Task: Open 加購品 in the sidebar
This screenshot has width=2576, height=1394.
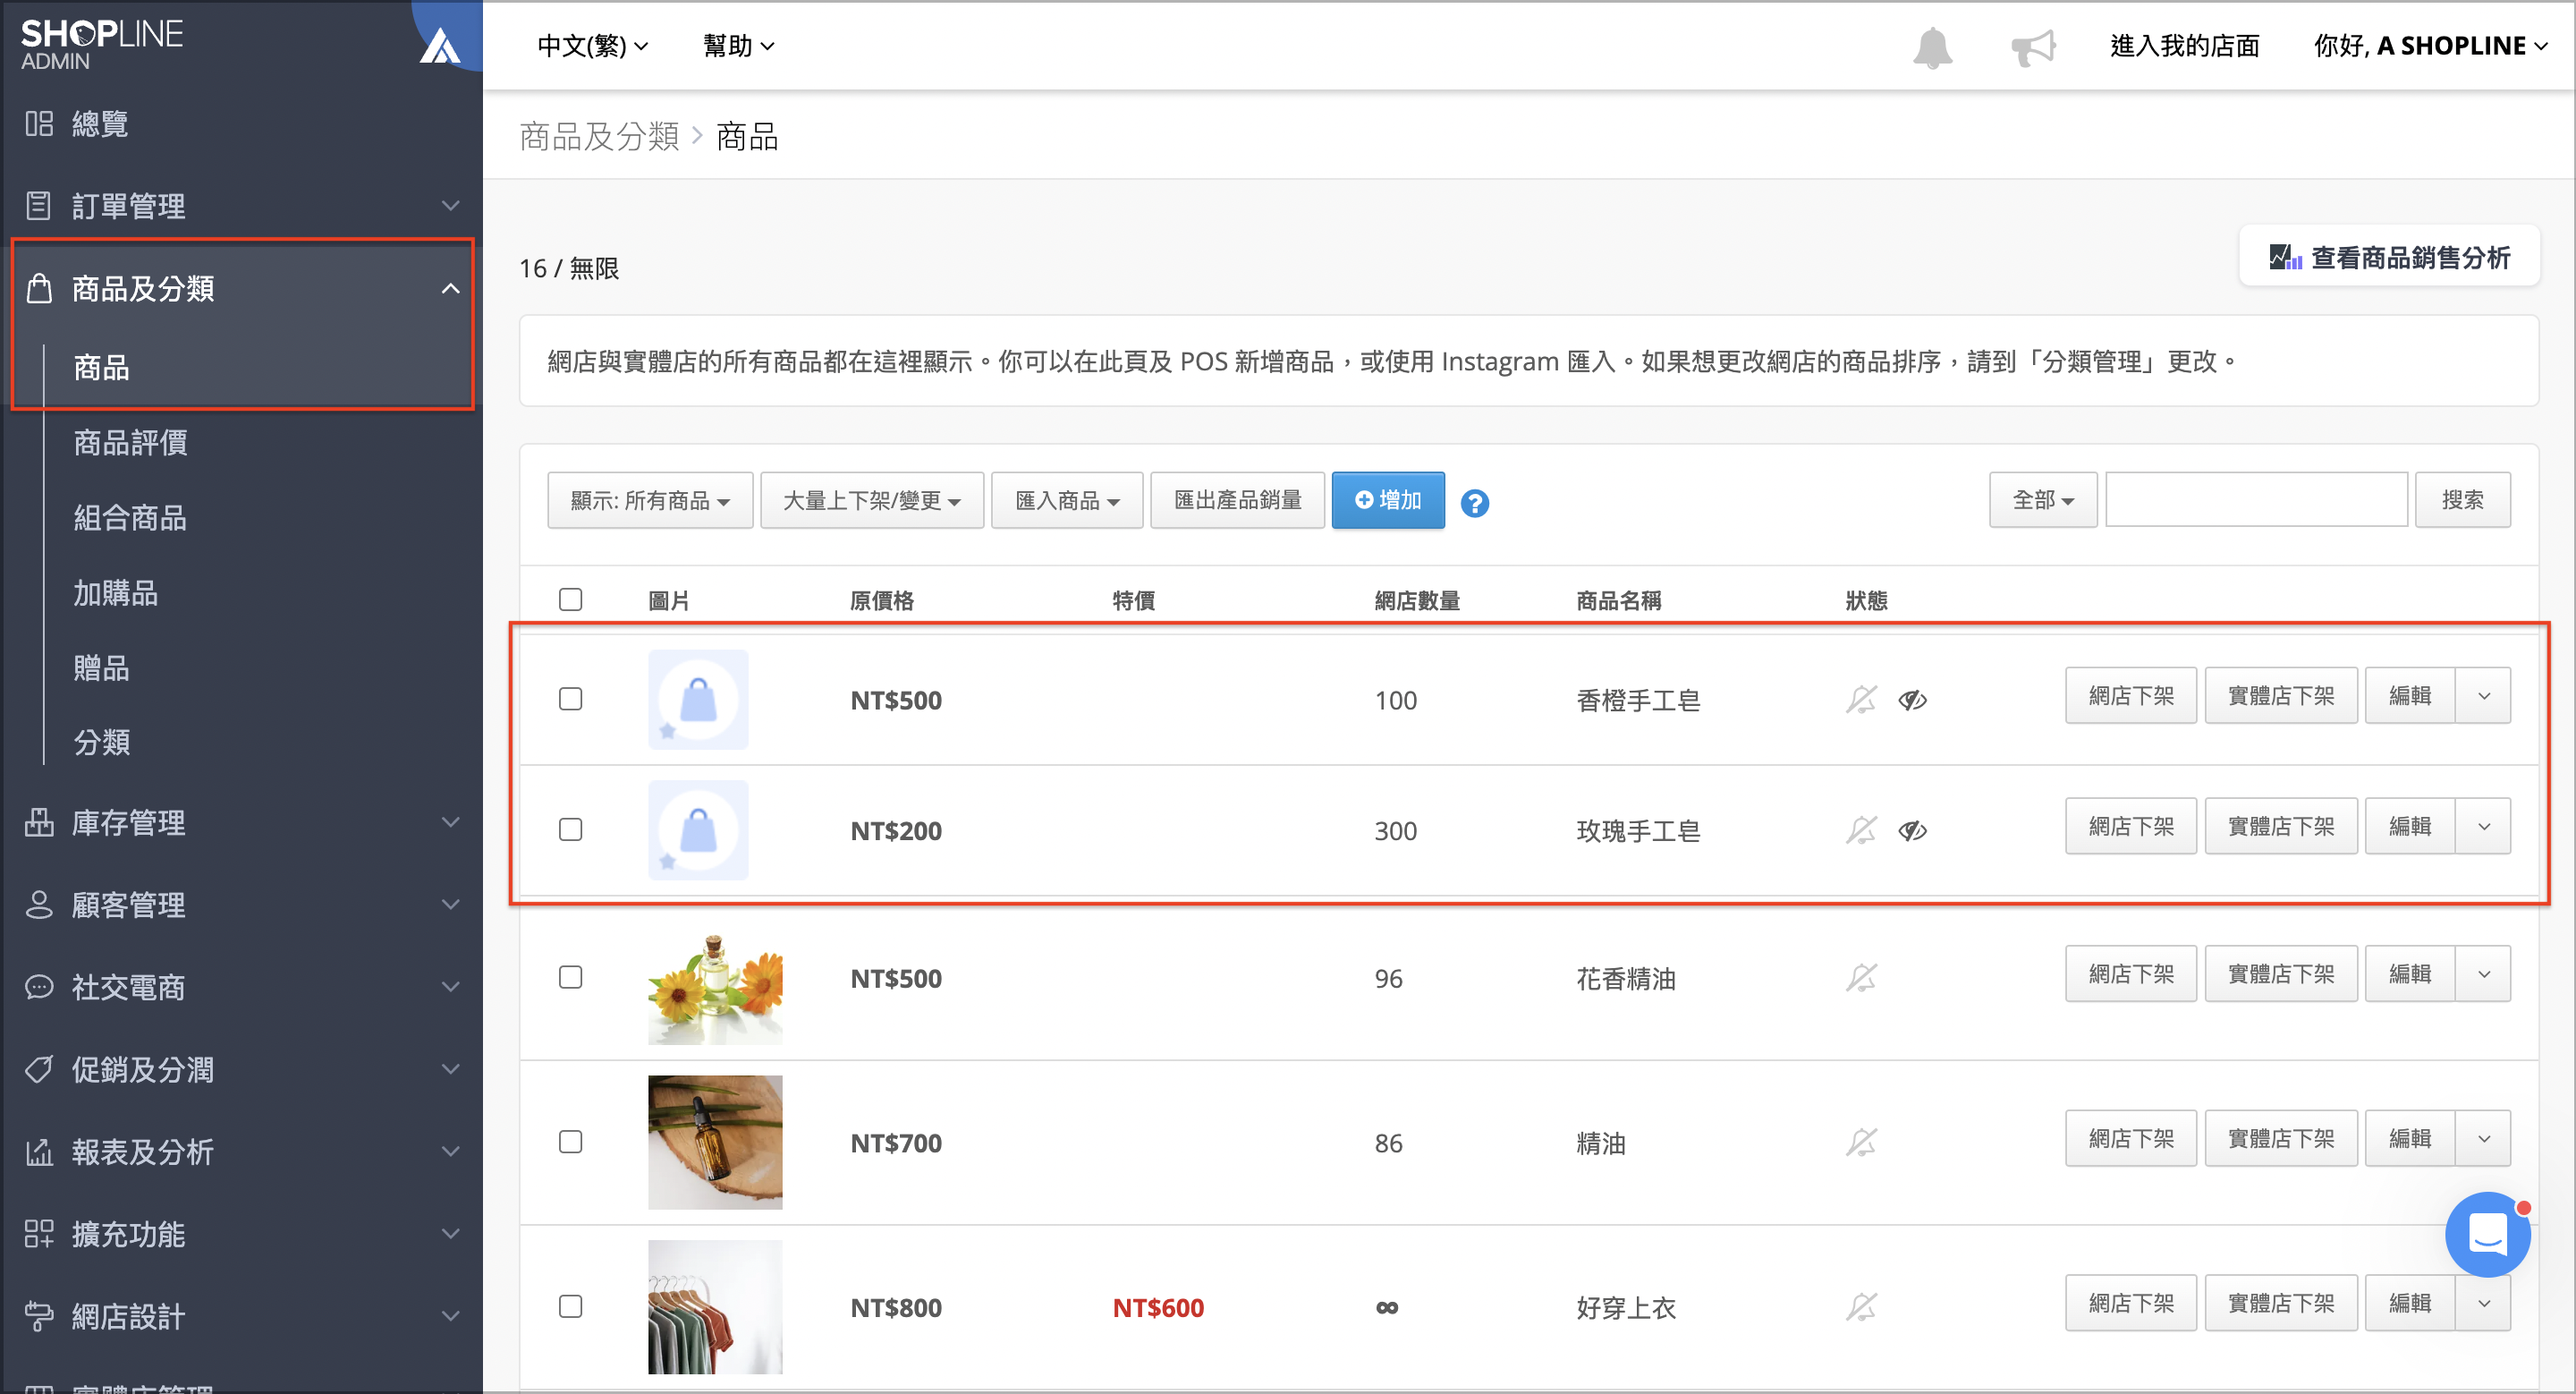Action: 115,592
